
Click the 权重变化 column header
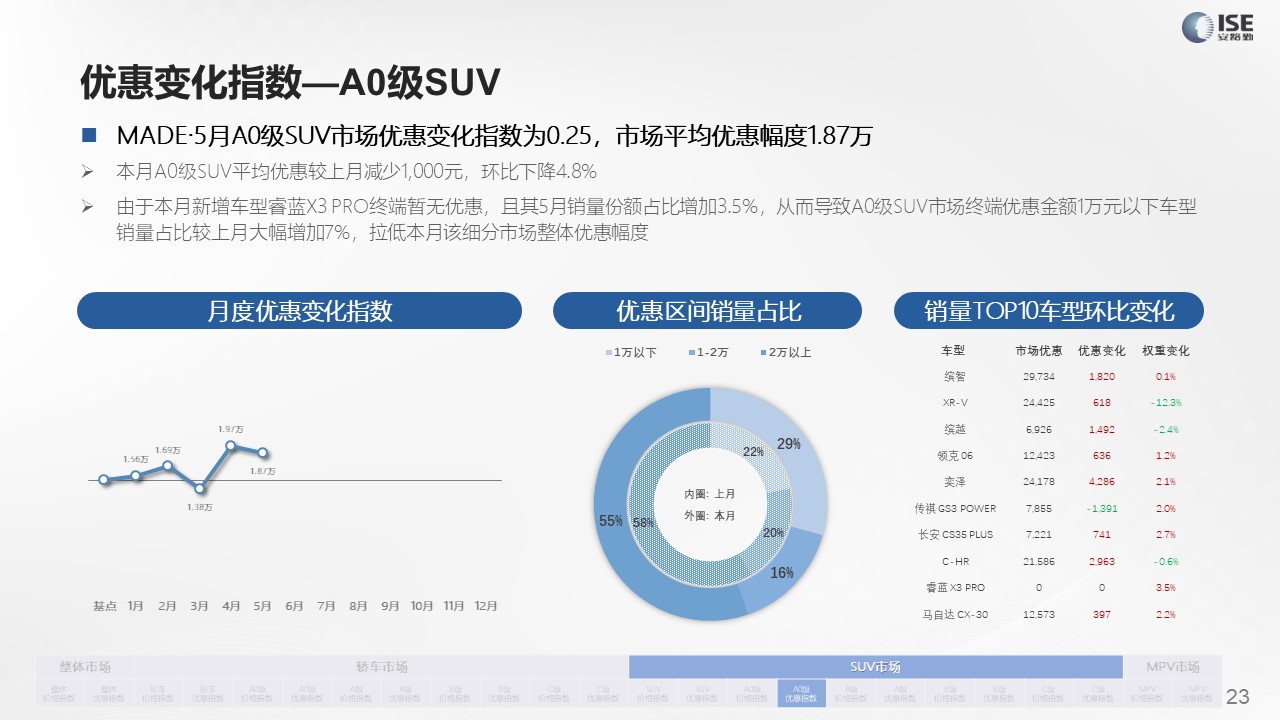click(x=1166, y=351)
